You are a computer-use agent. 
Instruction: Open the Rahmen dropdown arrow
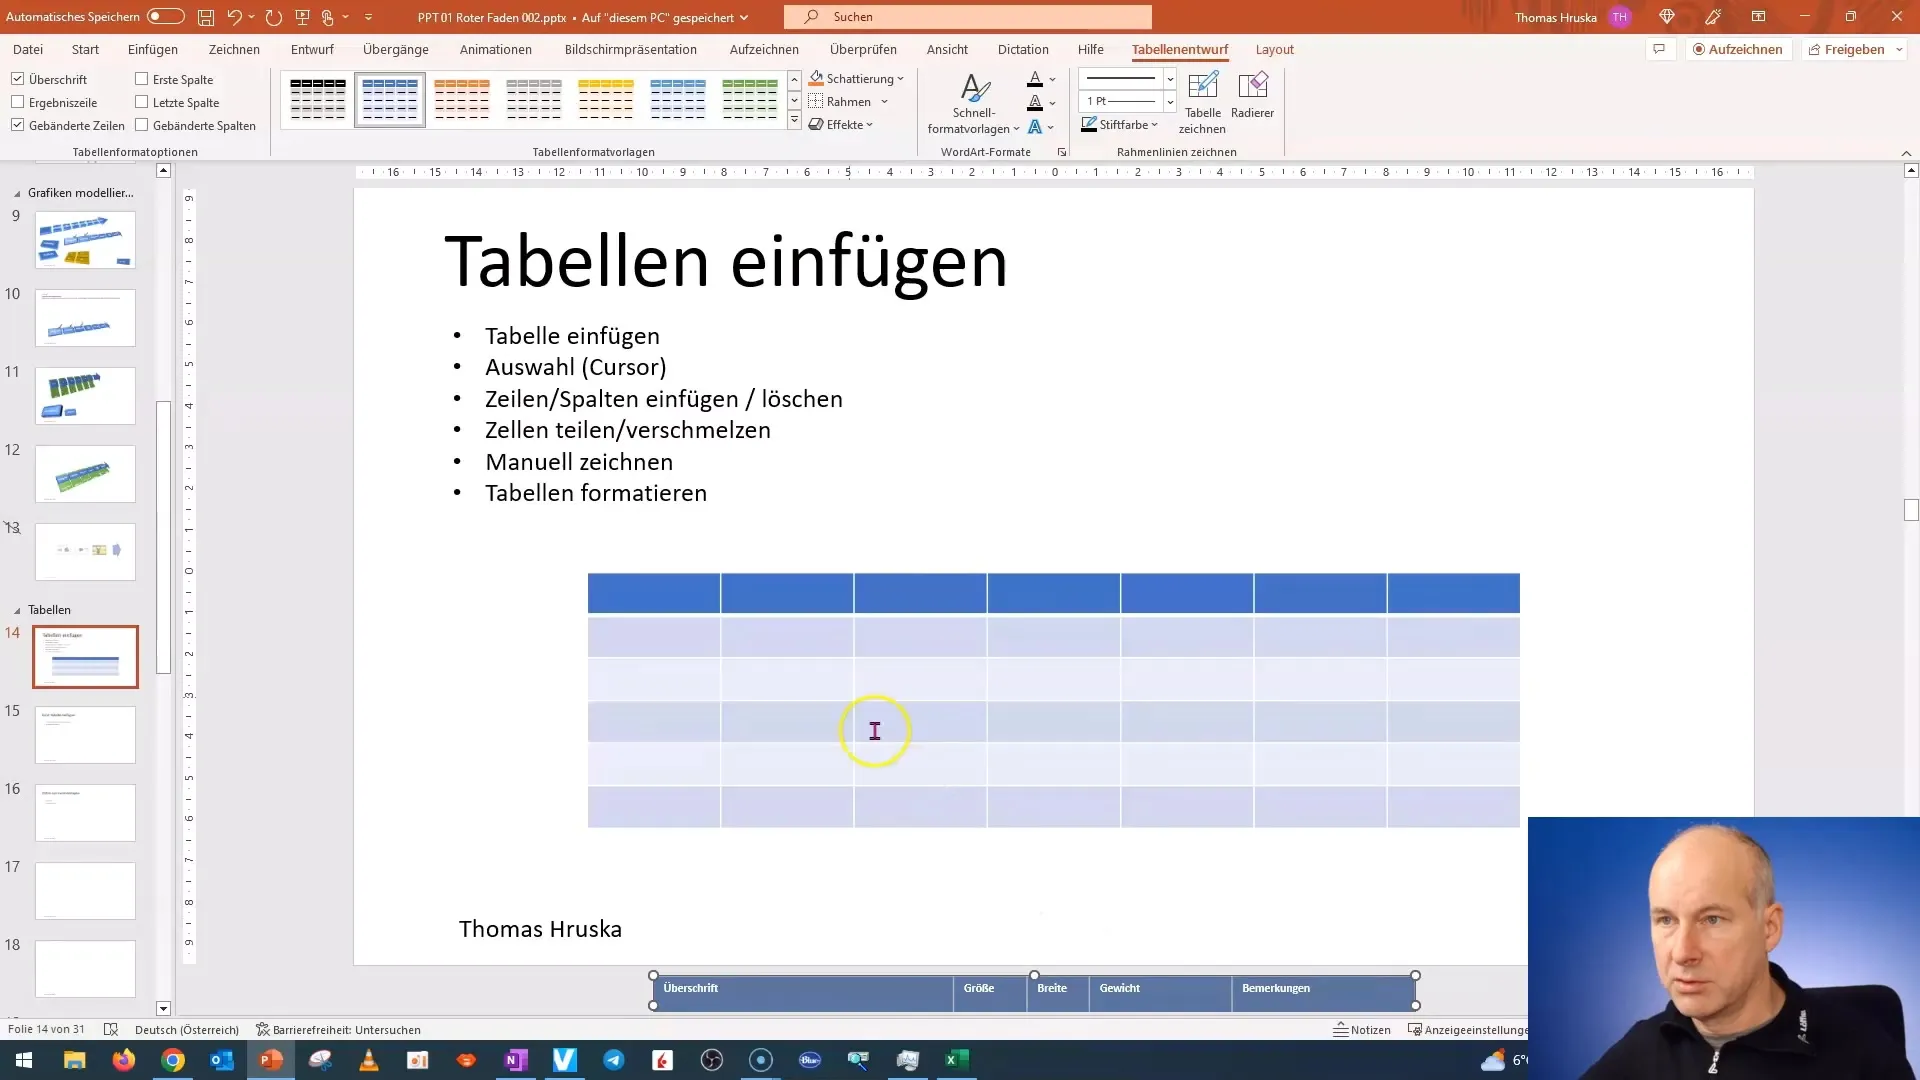pos(884,102)
